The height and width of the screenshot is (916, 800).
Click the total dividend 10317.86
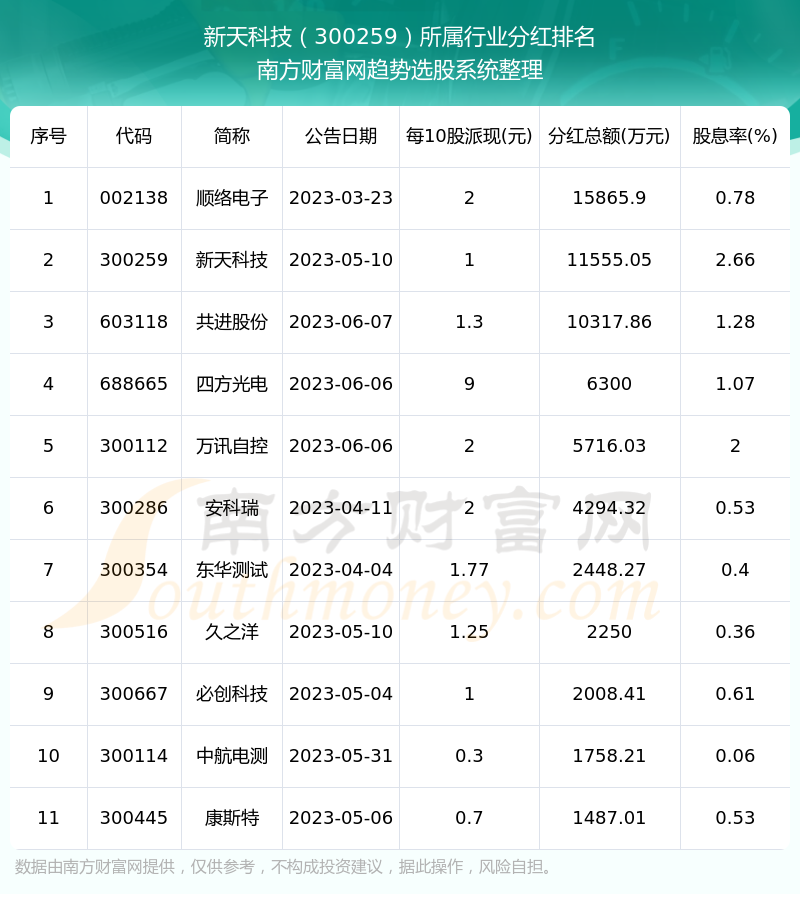tap(609, 322)
